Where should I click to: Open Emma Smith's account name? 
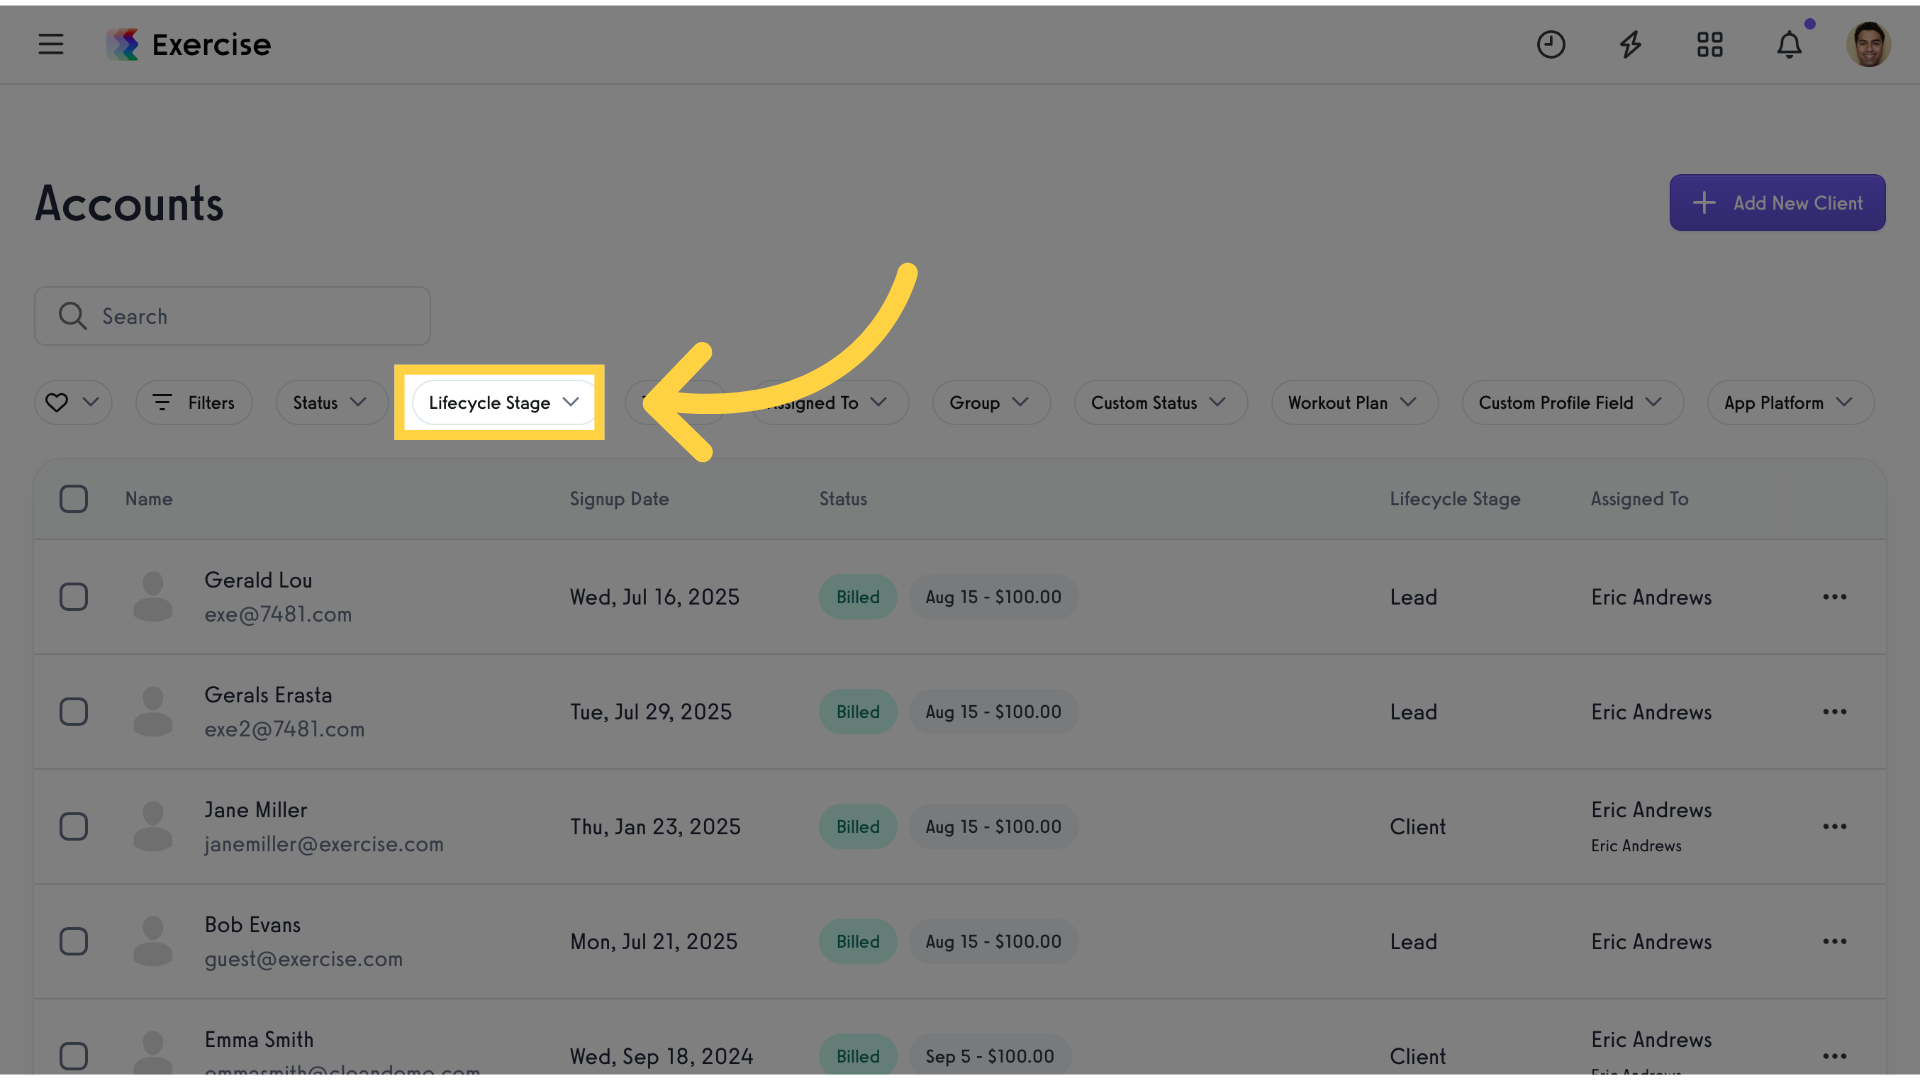point(259,1040)
